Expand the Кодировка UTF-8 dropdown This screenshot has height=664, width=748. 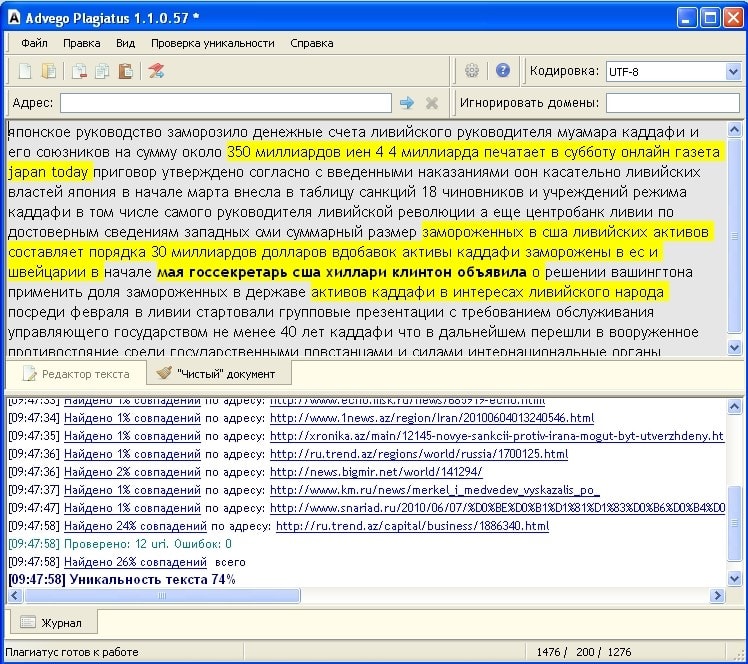point(732,71)
